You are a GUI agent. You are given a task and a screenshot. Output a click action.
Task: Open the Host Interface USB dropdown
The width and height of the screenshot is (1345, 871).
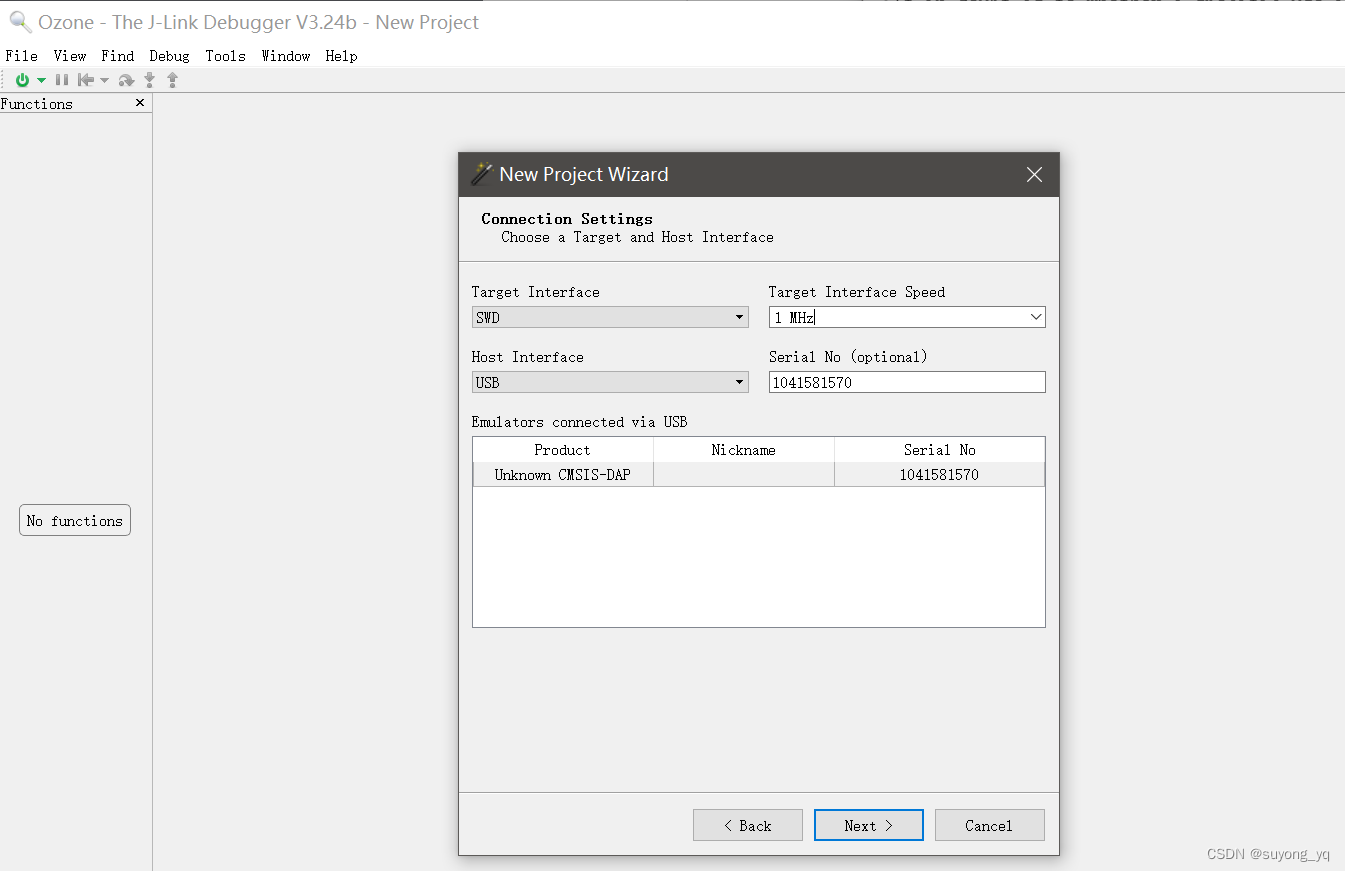pyautogui.click(x=610, y=383)
